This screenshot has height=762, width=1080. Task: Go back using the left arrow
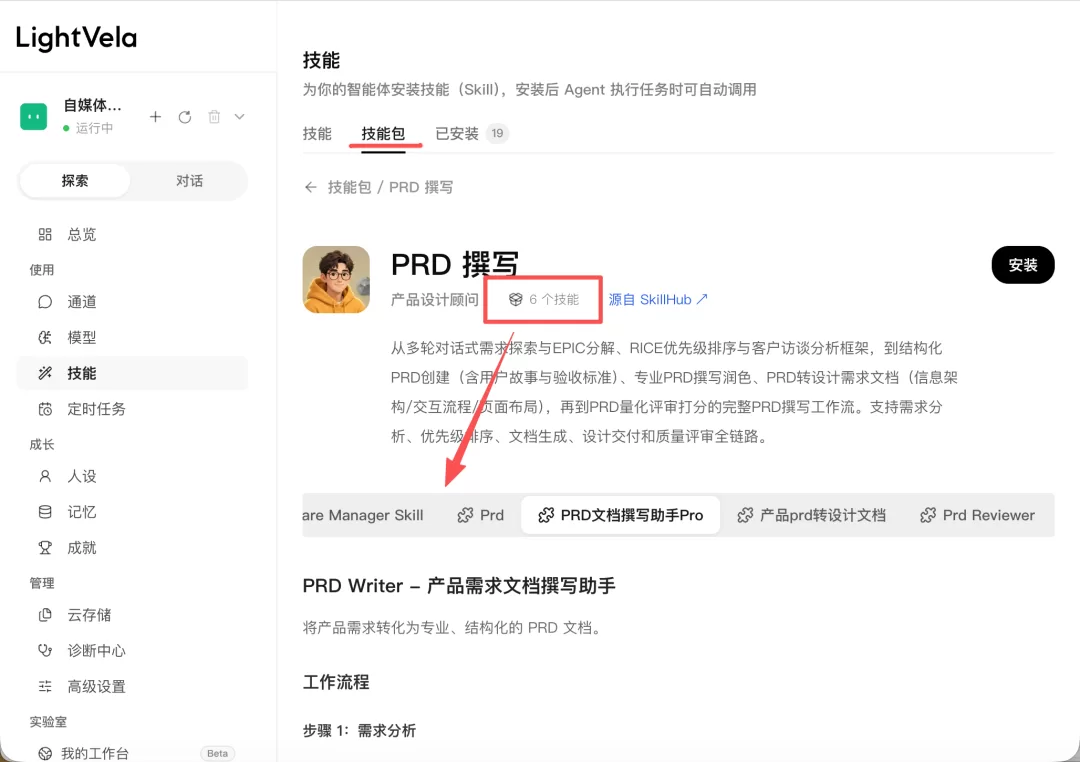[x=311, y=187]
